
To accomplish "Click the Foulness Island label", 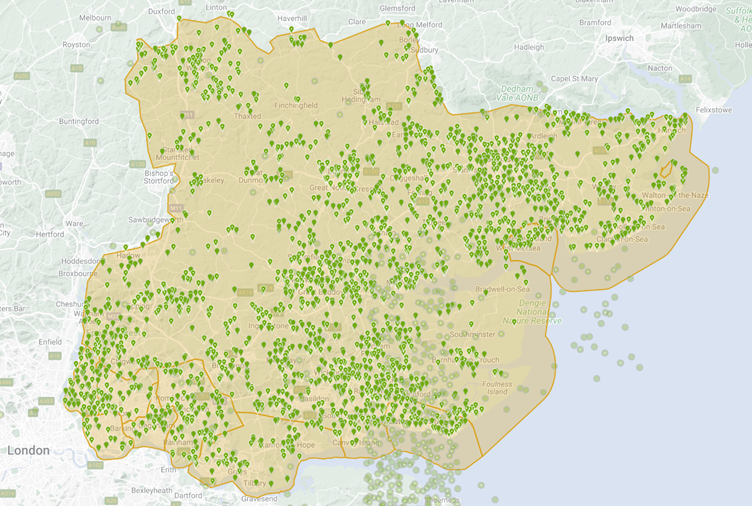I will pyautogui.click(x=497, y=388).
